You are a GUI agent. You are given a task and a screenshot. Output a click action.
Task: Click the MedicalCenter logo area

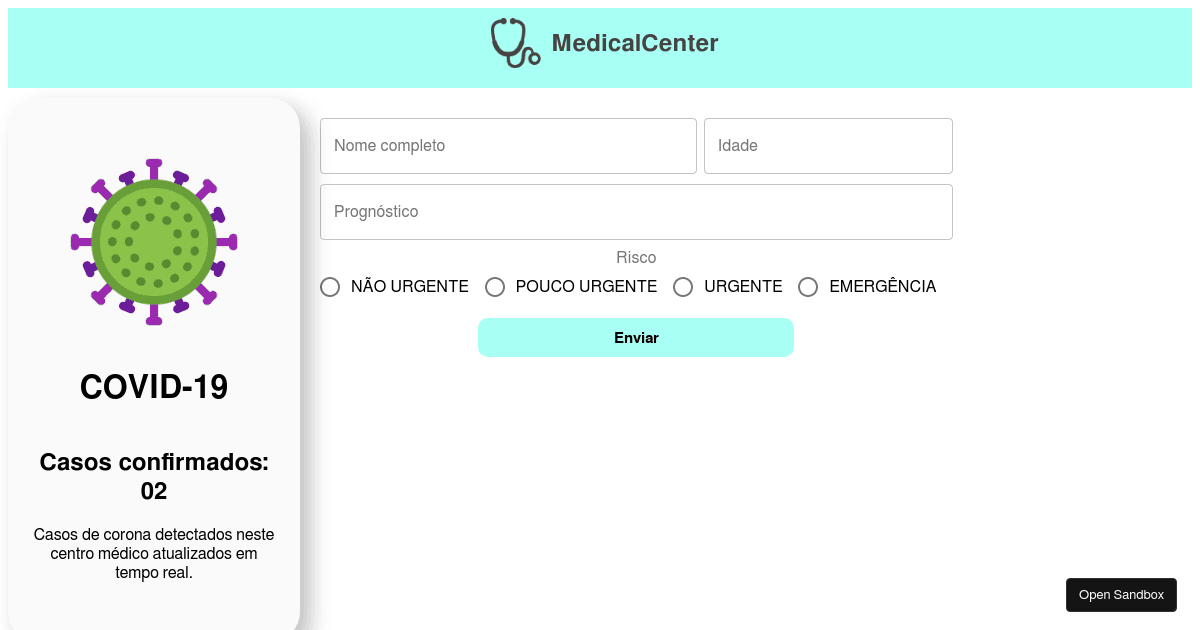pos(603,43)
